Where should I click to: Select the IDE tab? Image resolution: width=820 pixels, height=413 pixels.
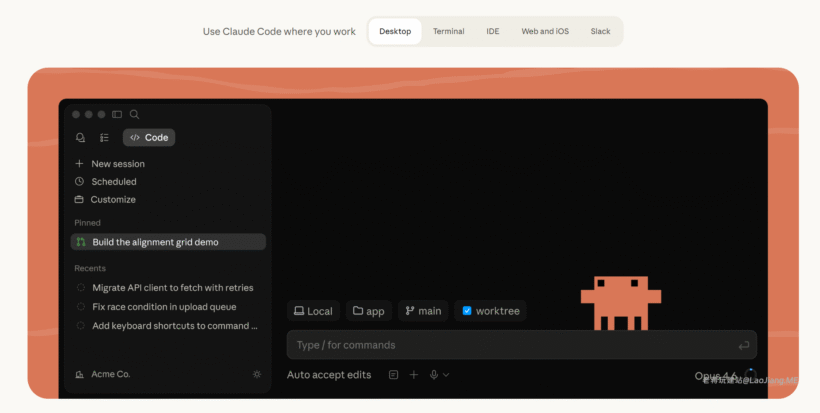(x=493, y=31)
